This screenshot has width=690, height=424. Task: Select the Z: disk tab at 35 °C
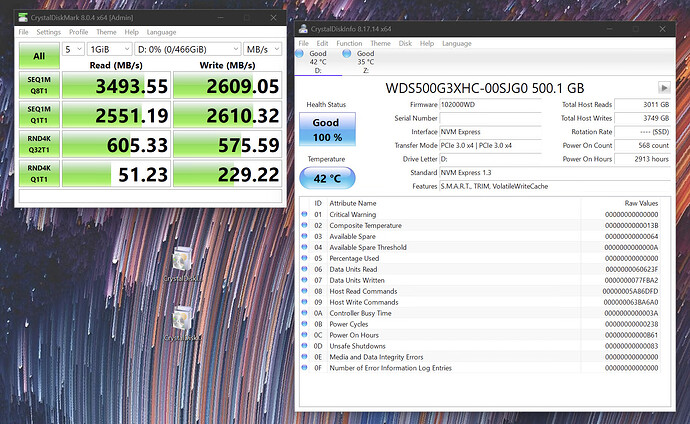[365, 62]
